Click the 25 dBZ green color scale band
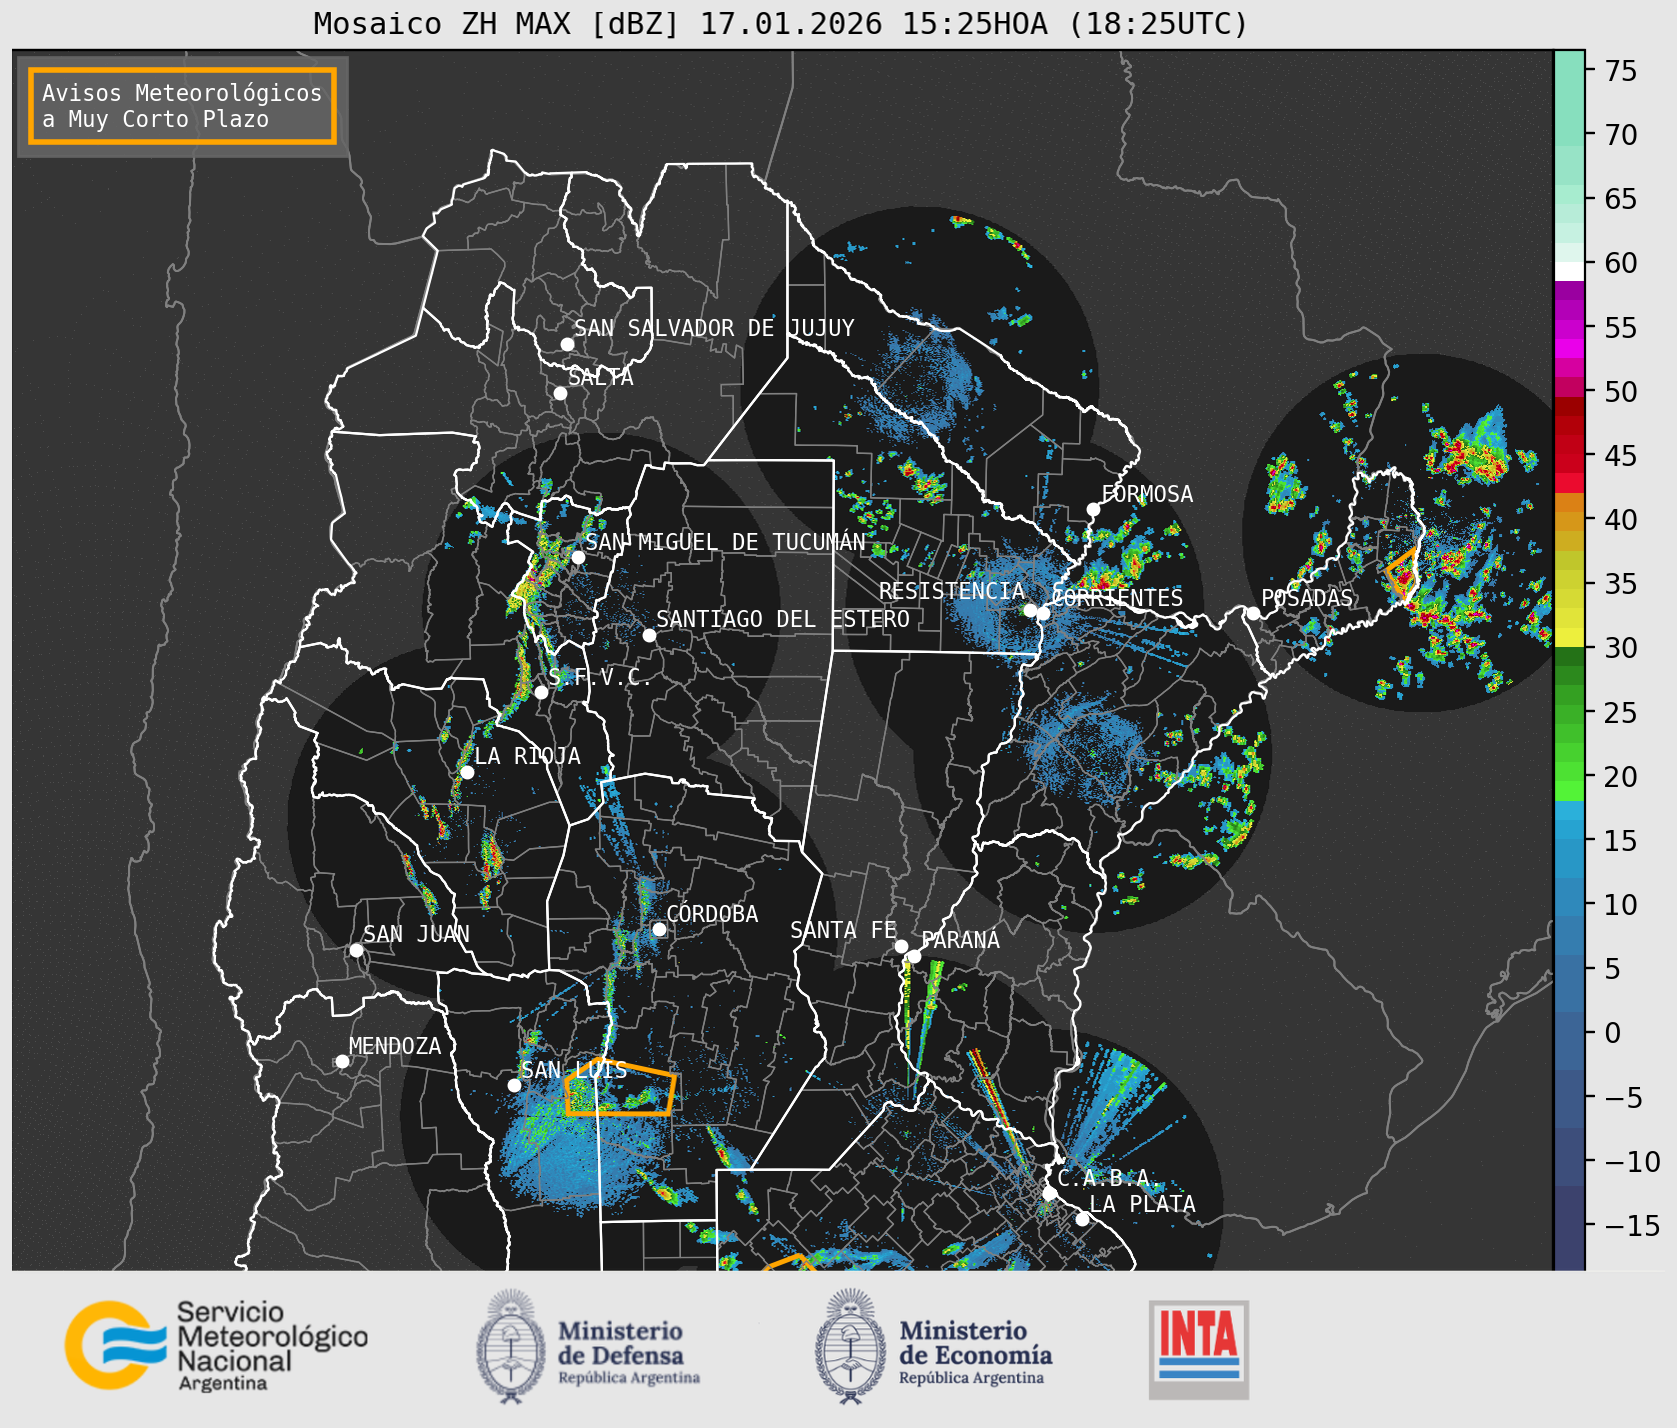 coord(1569,712)
